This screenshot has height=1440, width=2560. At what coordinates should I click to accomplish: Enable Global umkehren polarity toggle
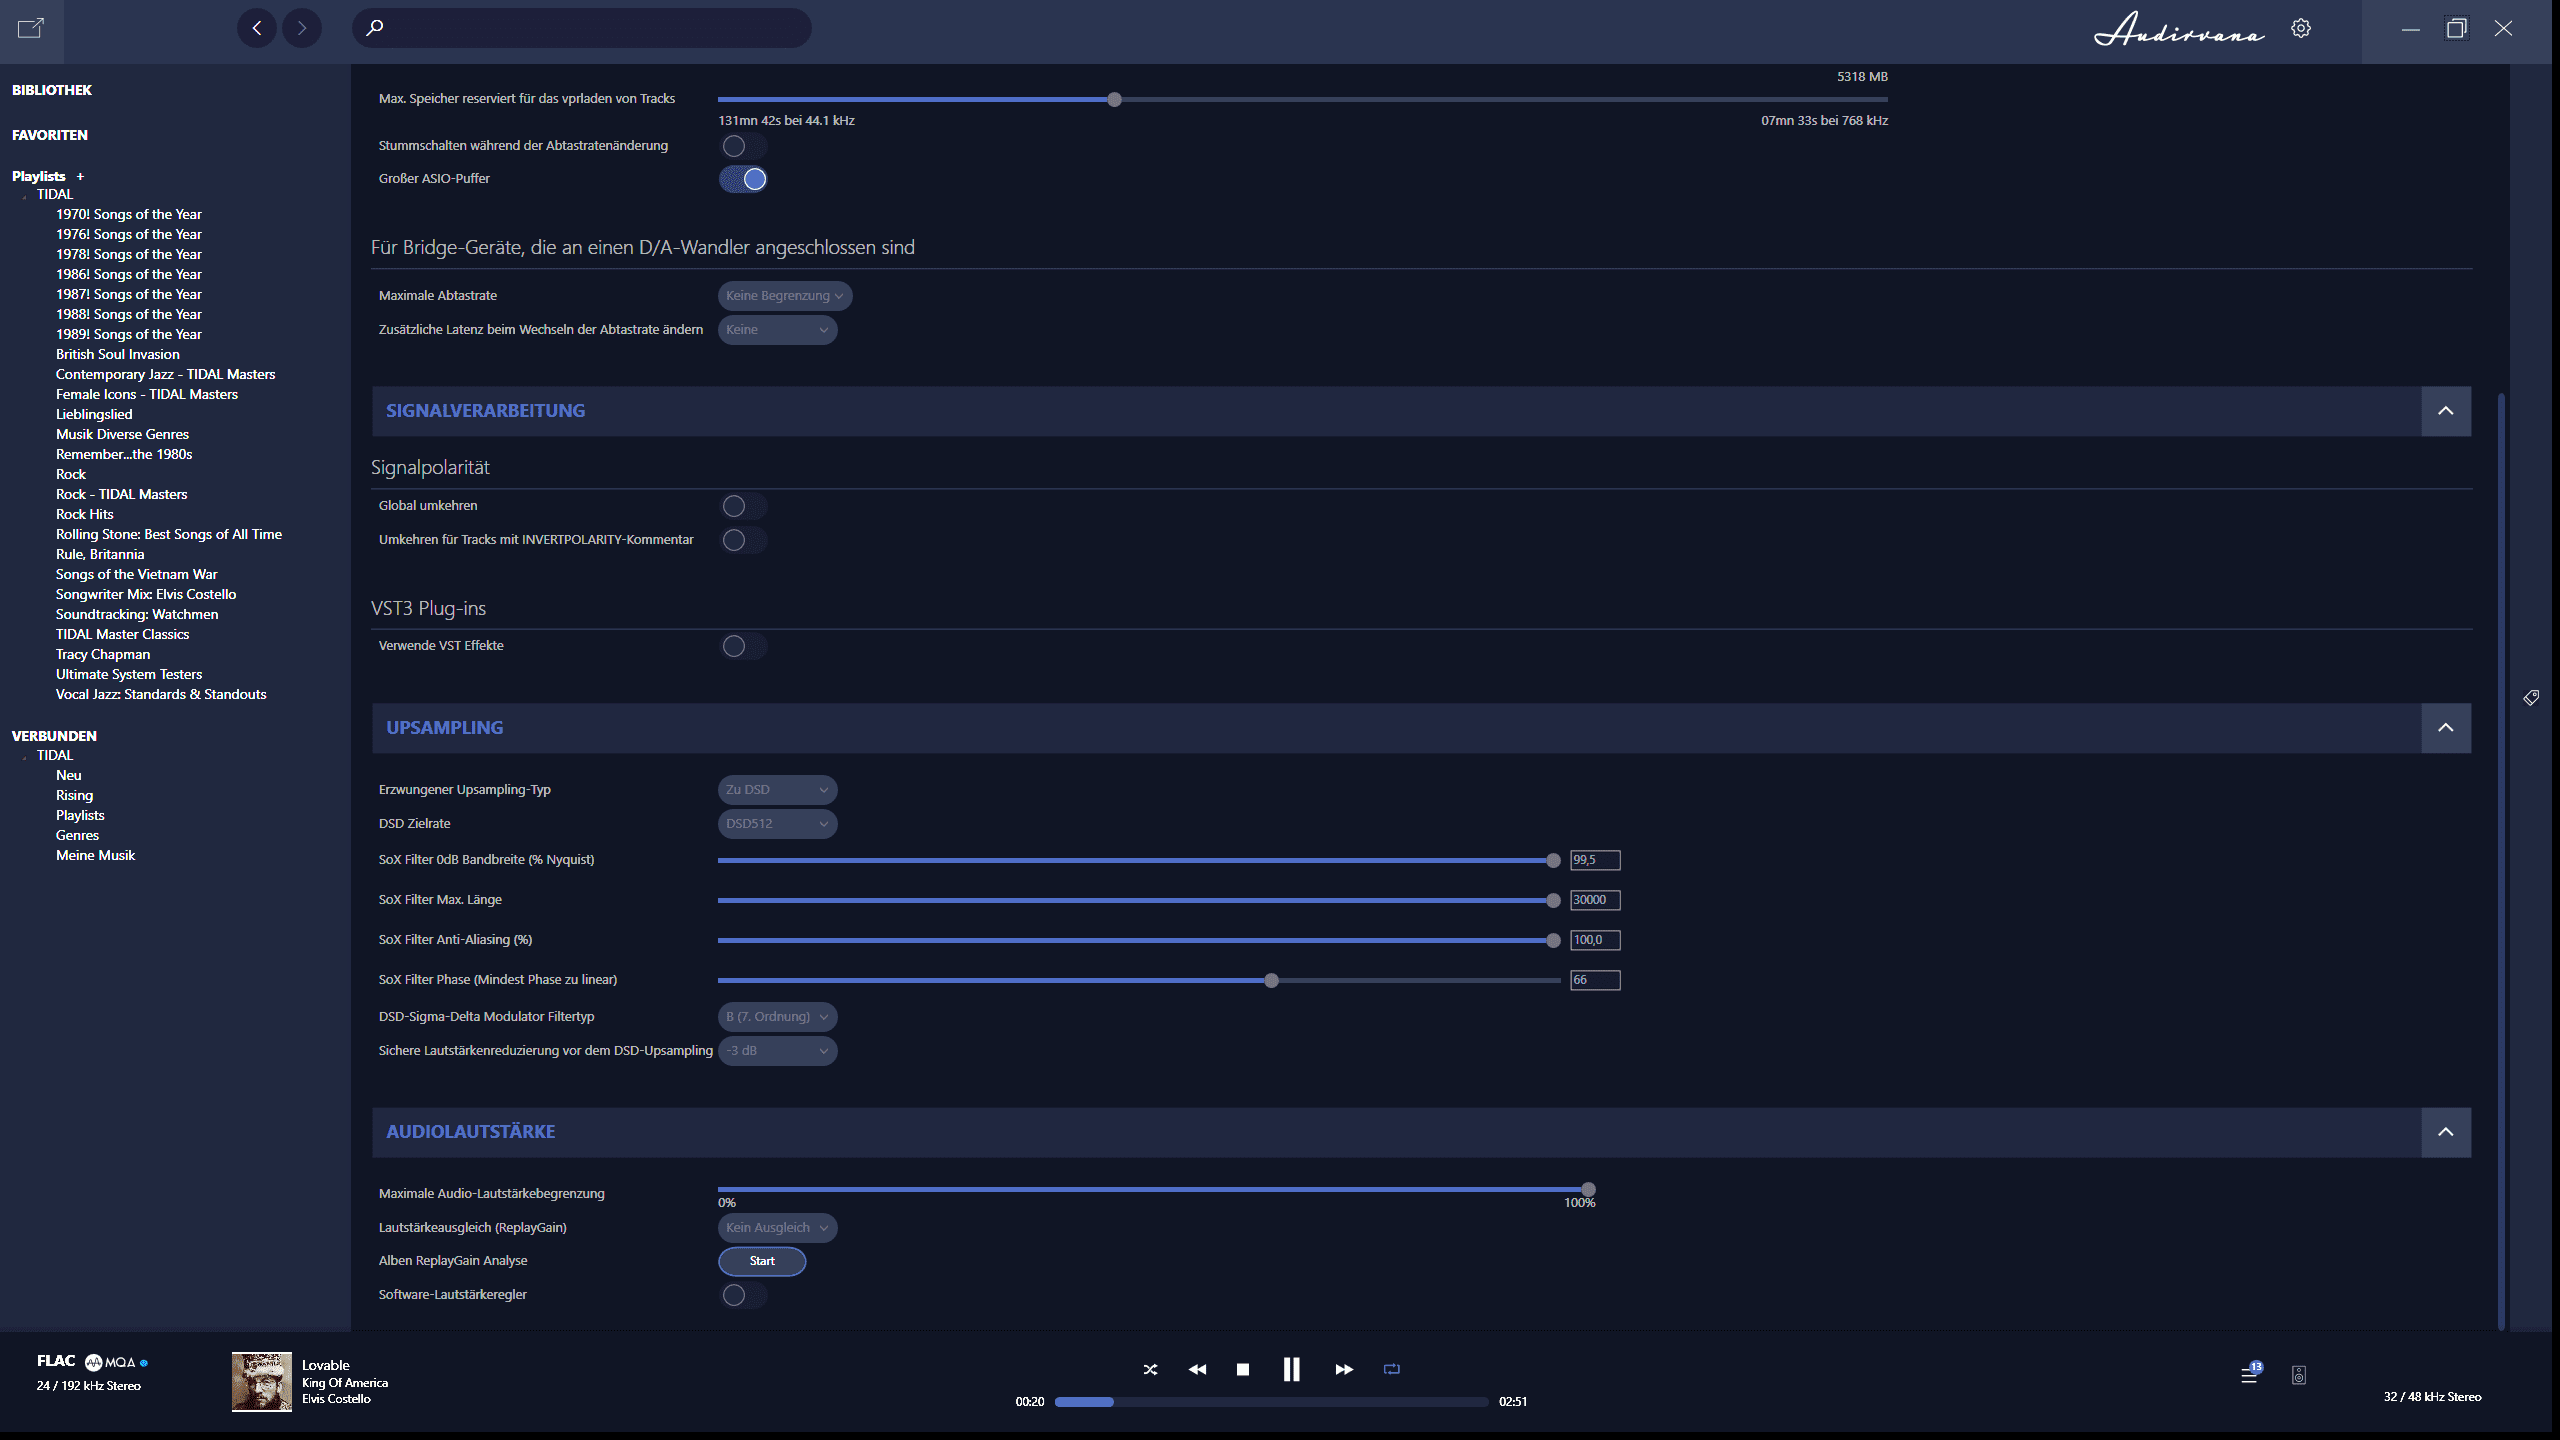744,506
